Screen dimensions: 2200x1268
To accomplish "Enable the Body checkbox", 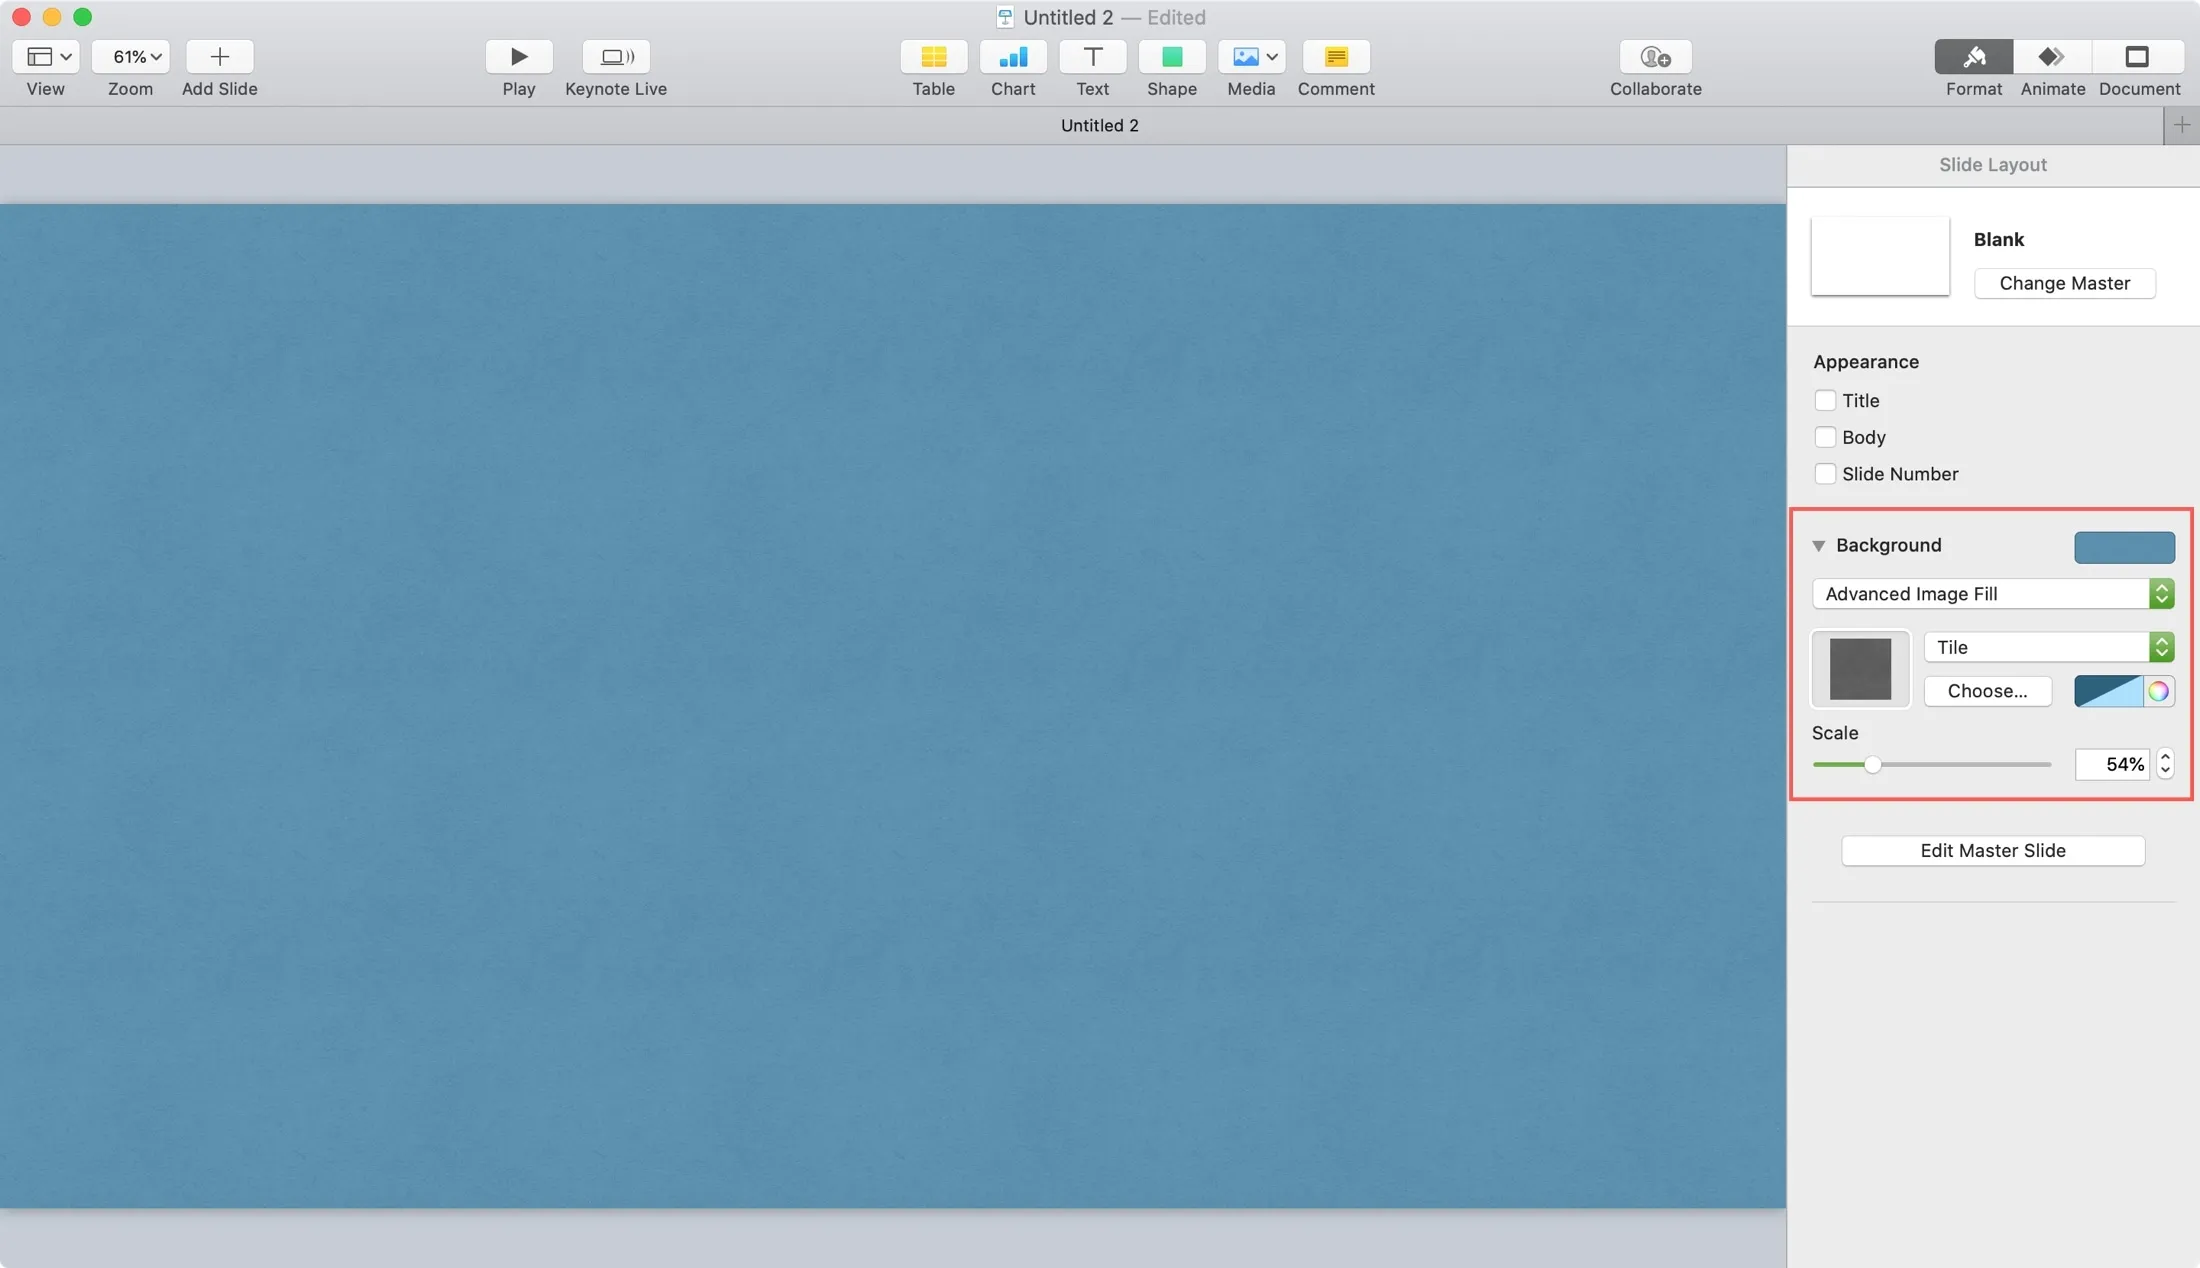I will (1825, 437).
